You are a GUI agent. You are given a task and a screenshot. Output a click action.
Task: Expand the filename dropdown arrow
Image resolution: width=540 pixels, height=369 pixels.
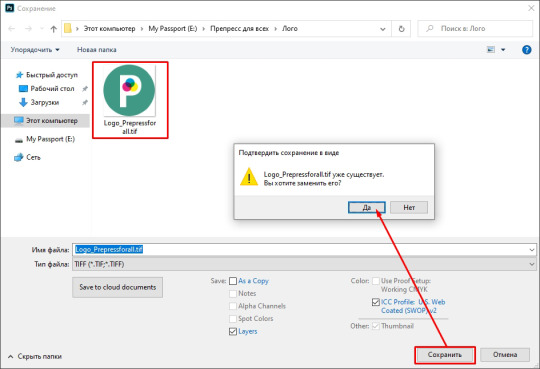[x=532, y=249]
